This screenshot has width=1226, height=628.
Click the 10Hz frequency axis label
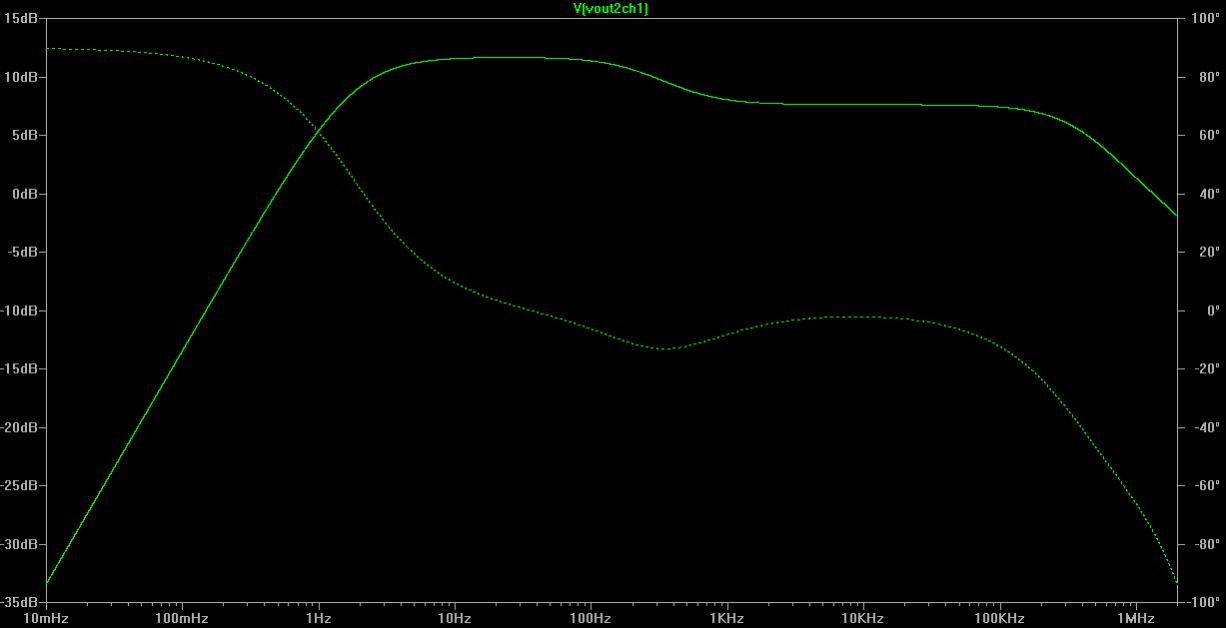coord(454,619)
